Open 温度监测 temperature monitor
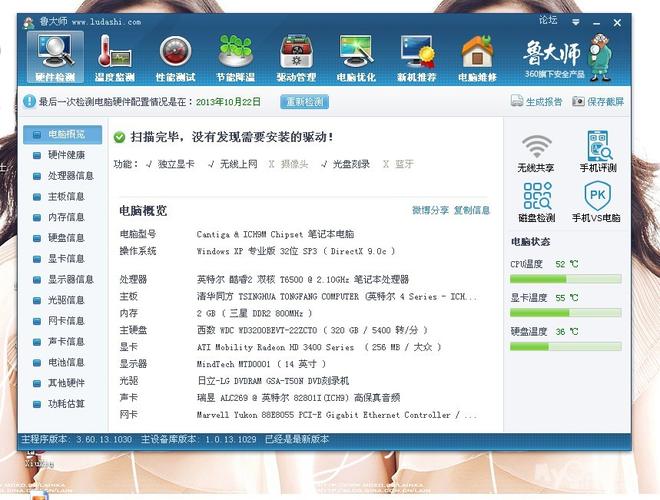This screenshot has width=660, height=500. (x=115, y=58)
